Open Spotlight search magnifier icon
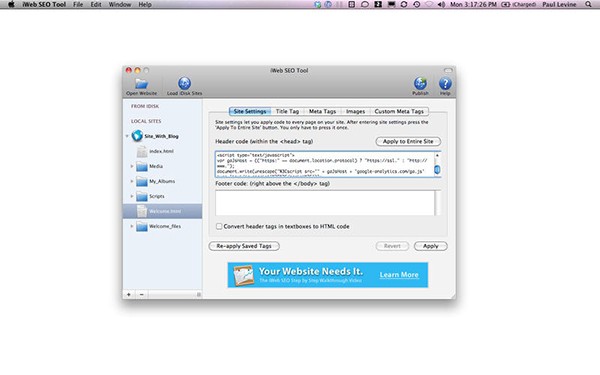This screenshot has height=375, width=600. pos(588,4)
